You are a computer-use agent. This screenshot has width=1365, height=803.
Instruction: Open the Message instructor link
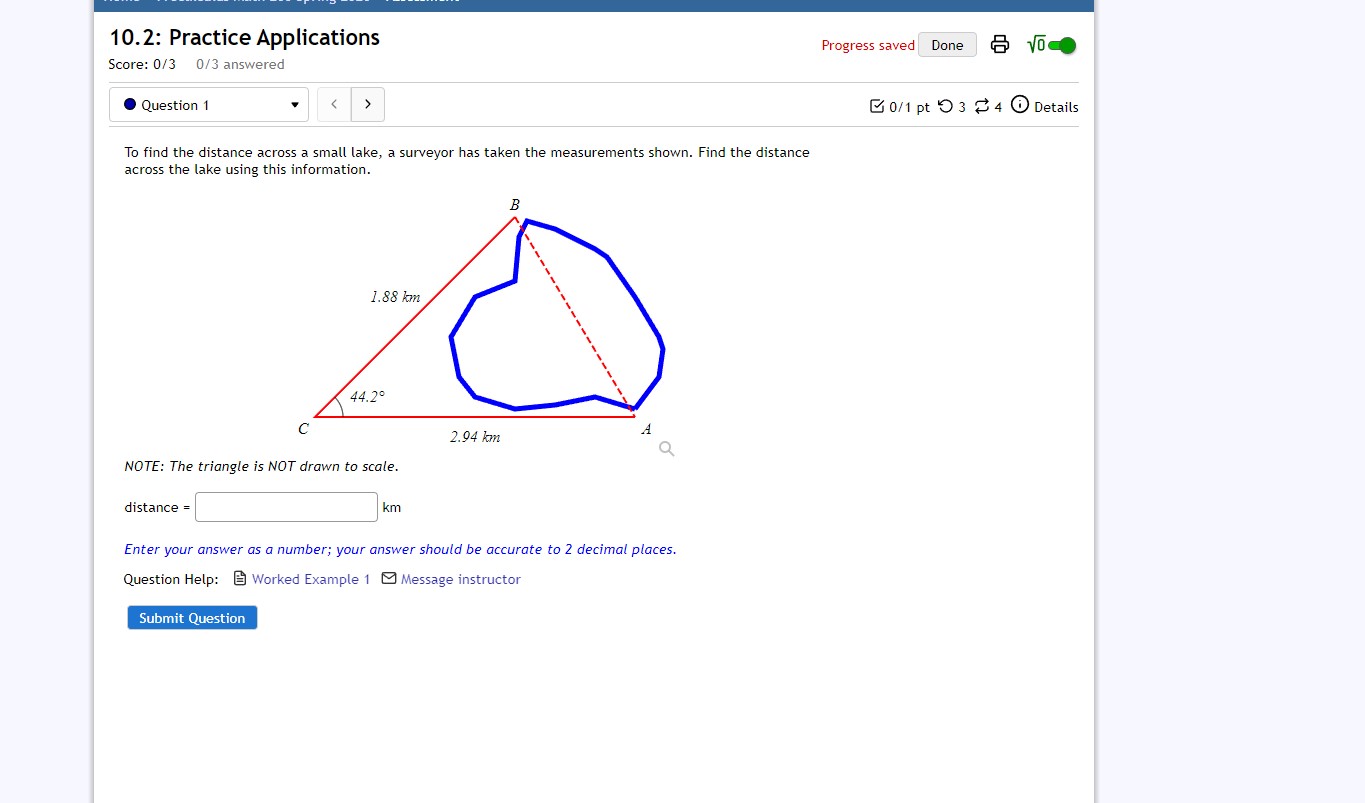click(x=461, y=579)
